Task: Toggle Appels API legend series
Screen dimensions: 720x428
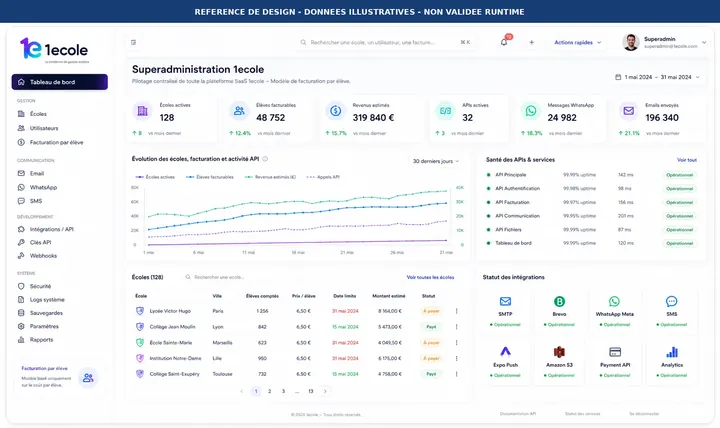Action: pos(323,177)
